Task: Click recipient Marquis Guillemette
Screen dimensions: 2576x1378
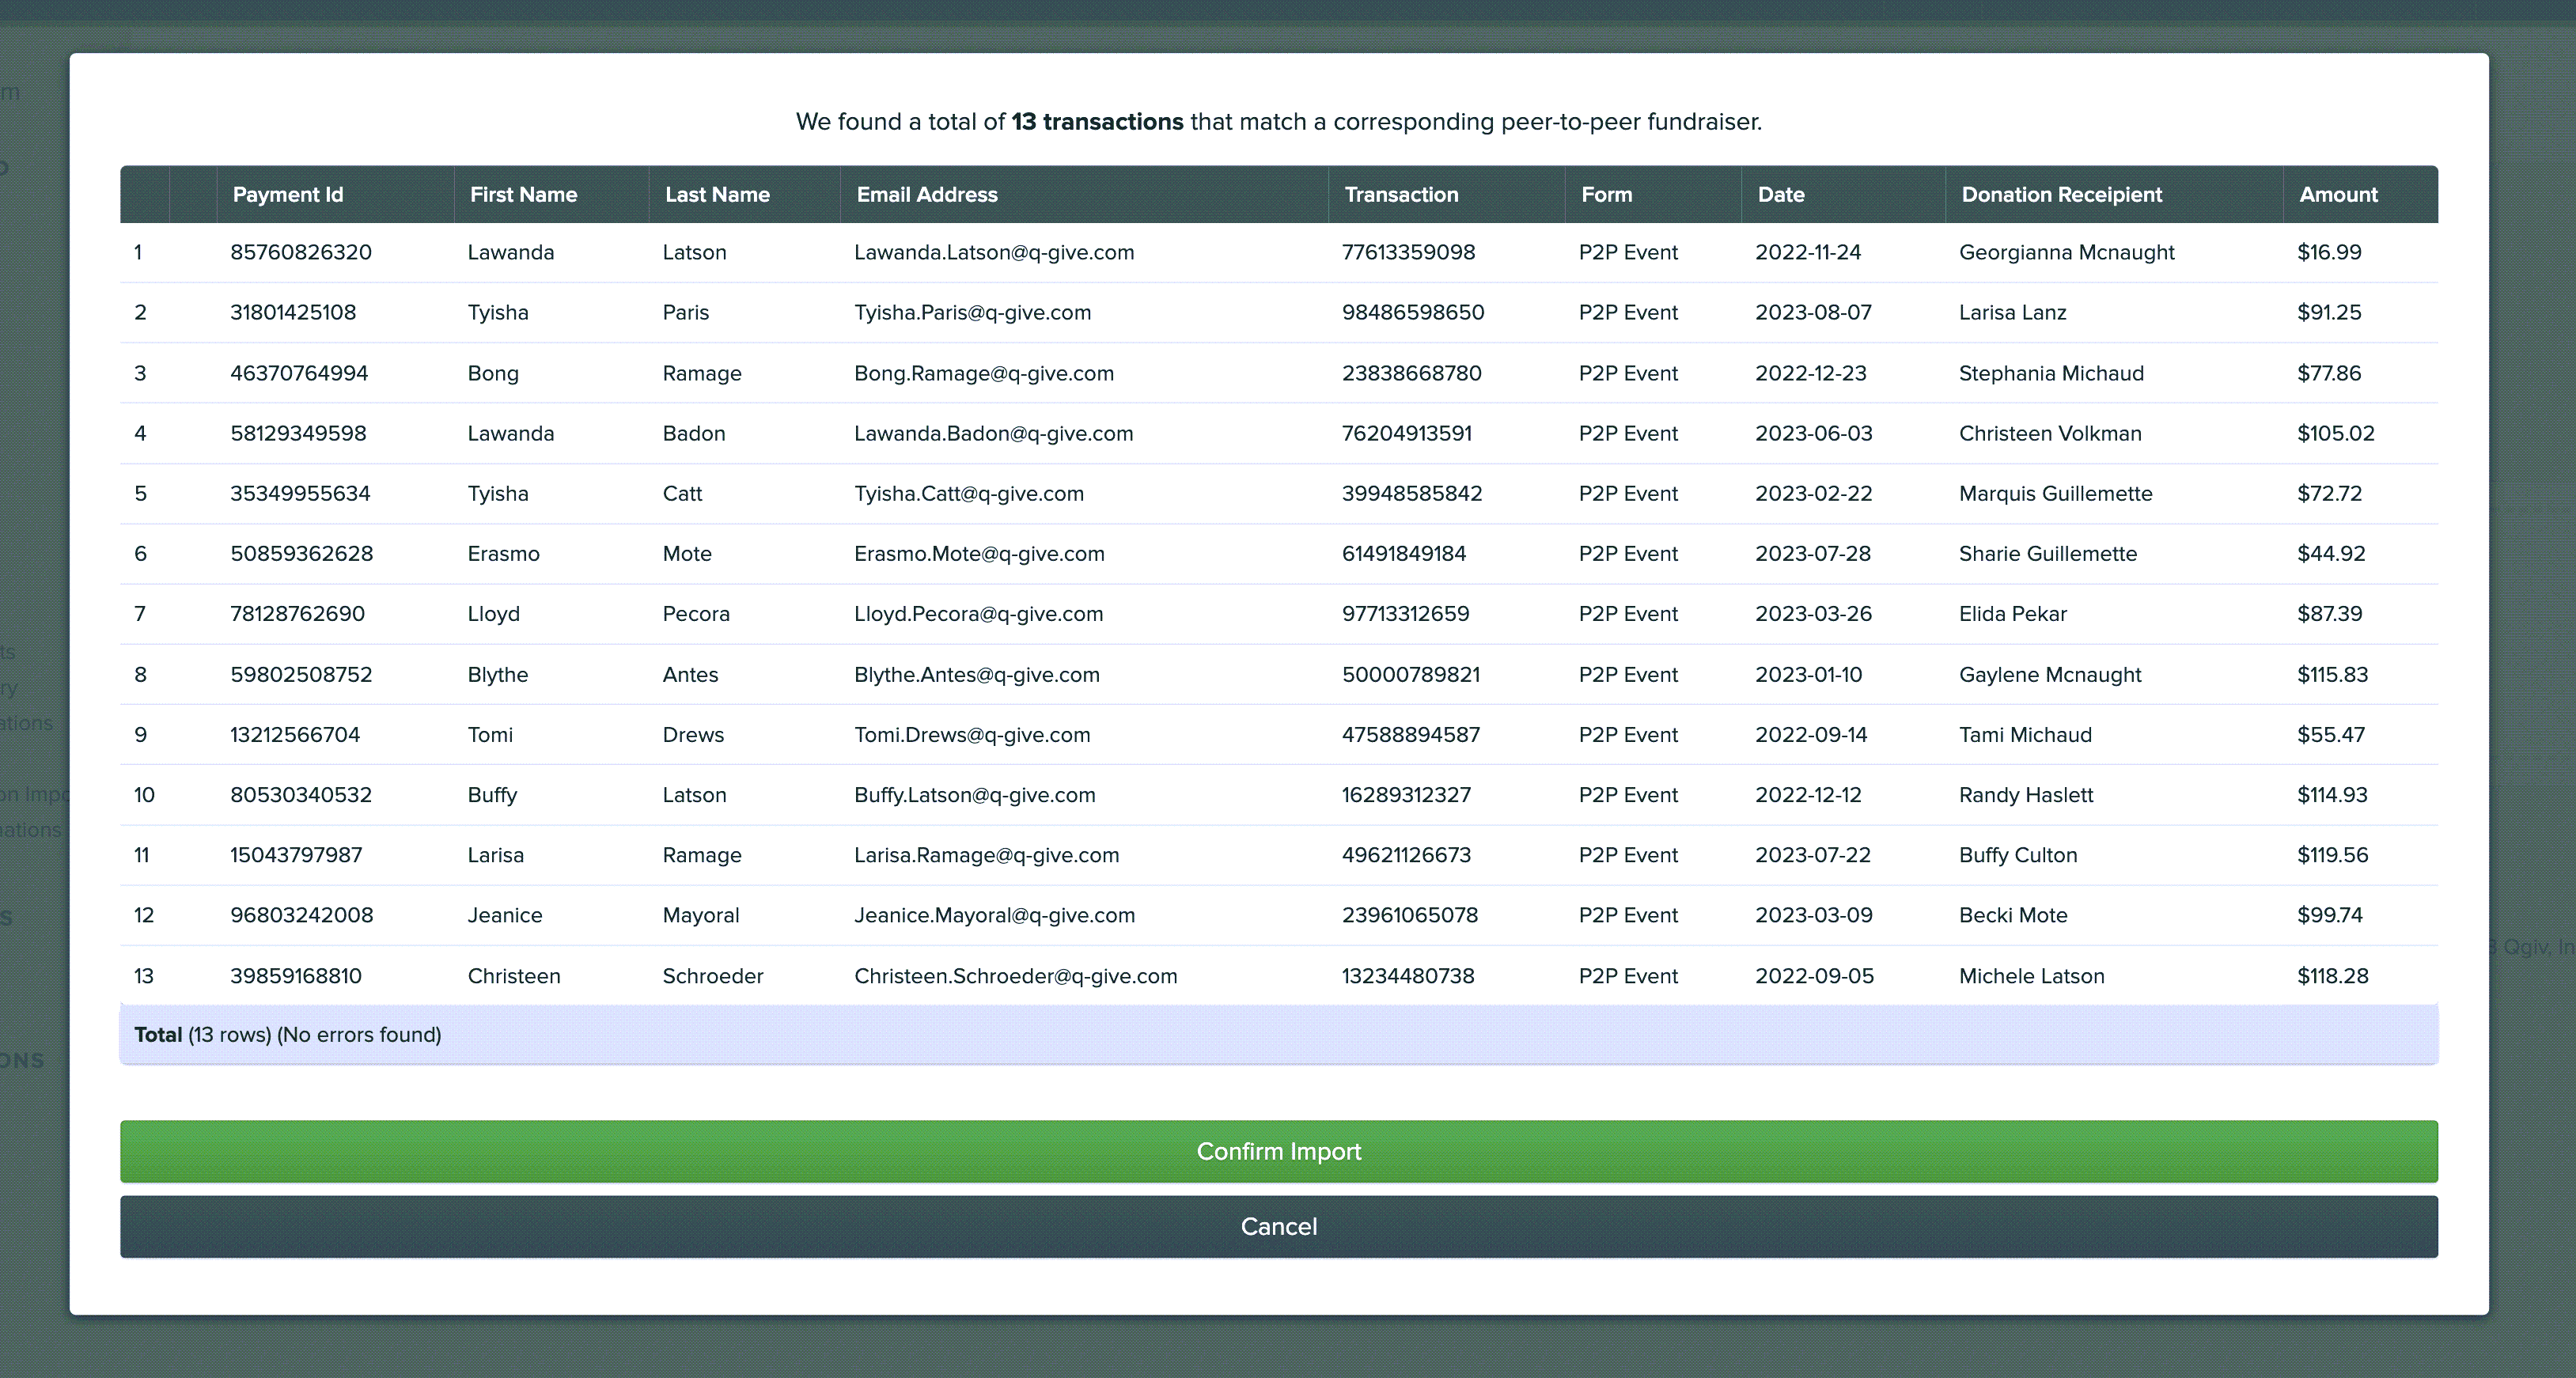Action: pos(2056,493)
